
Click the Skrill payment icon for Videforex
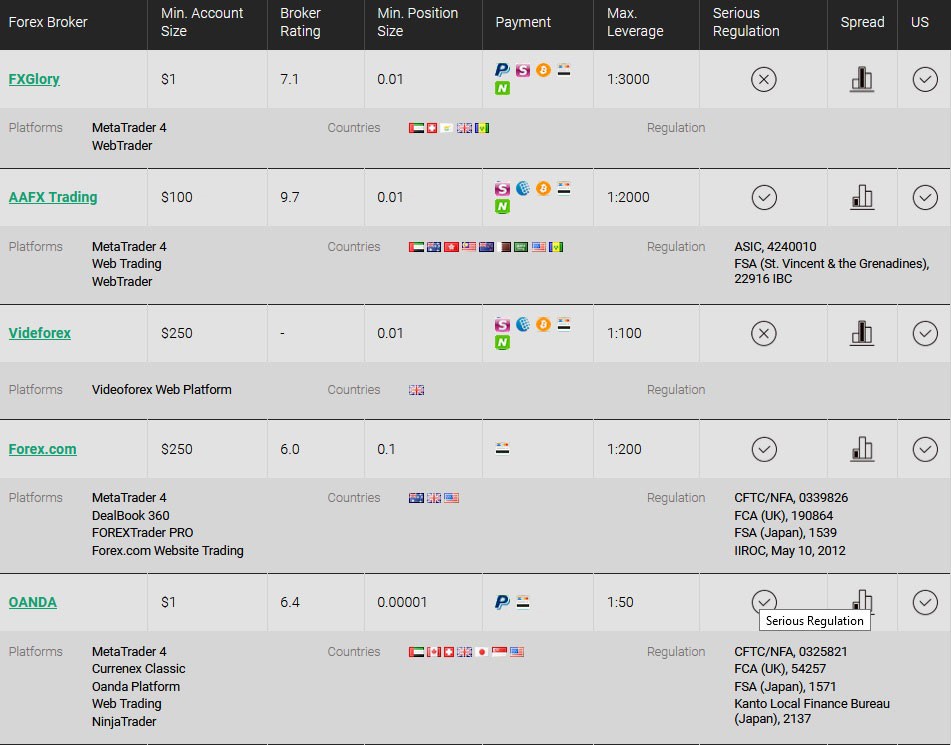pos(502,325)
